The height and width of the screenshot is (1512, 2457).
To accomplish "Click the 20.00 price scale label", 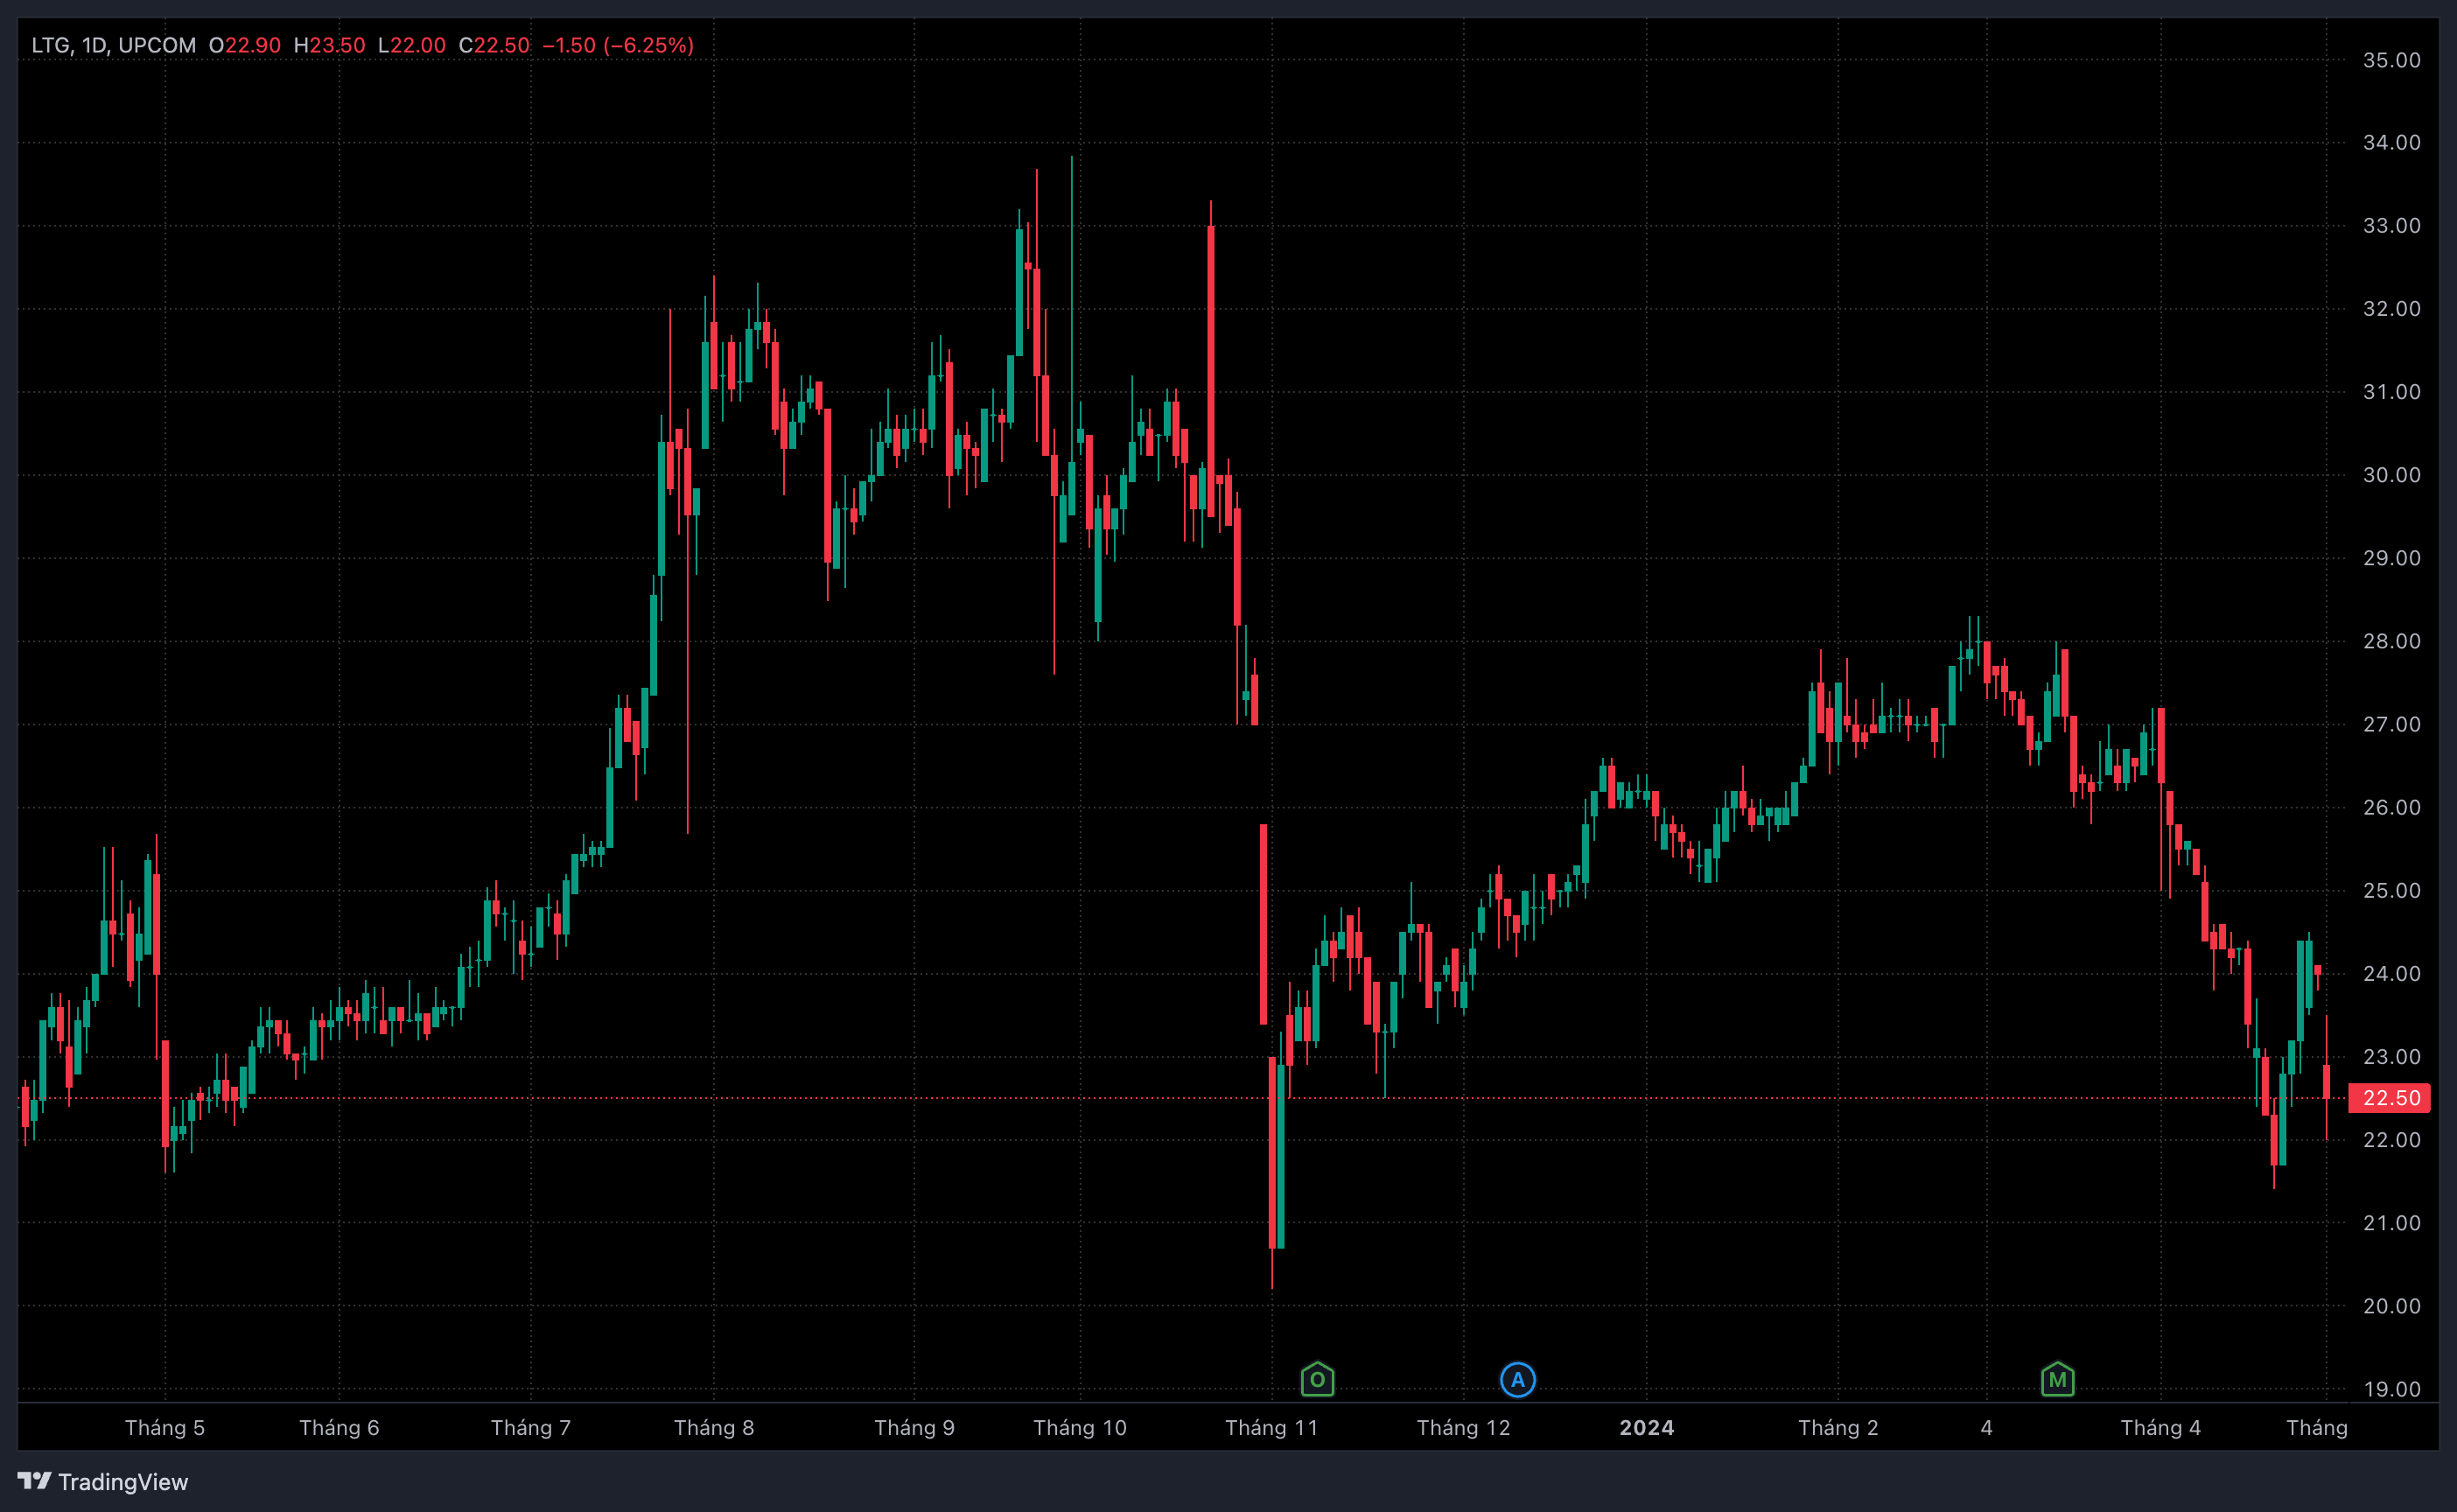I will click(2391, 1305).
